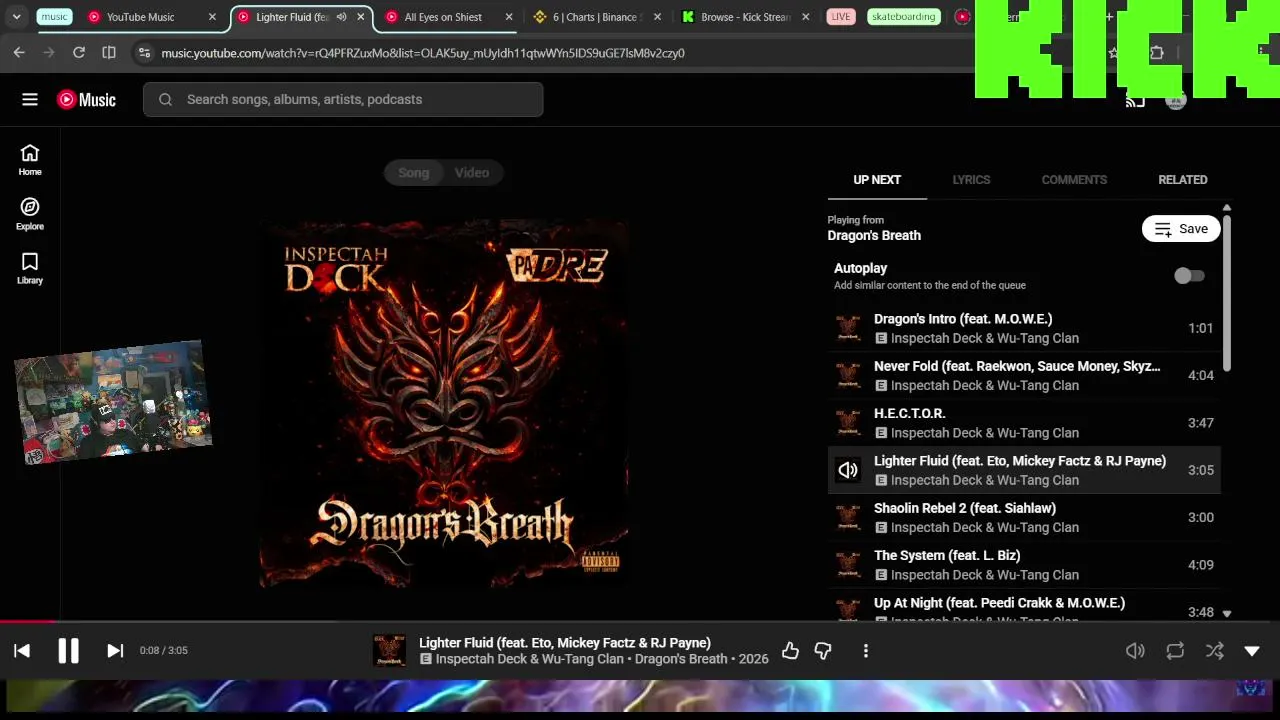Click the queue scroll down arrow
This screenshot has height=720, width=1280.
point(1227,613)
